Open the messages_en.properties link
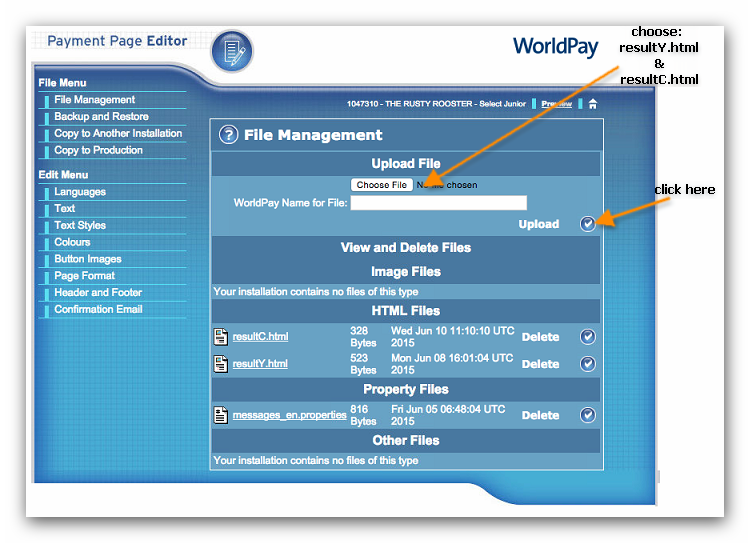750x543 pixels. (289, 415)
